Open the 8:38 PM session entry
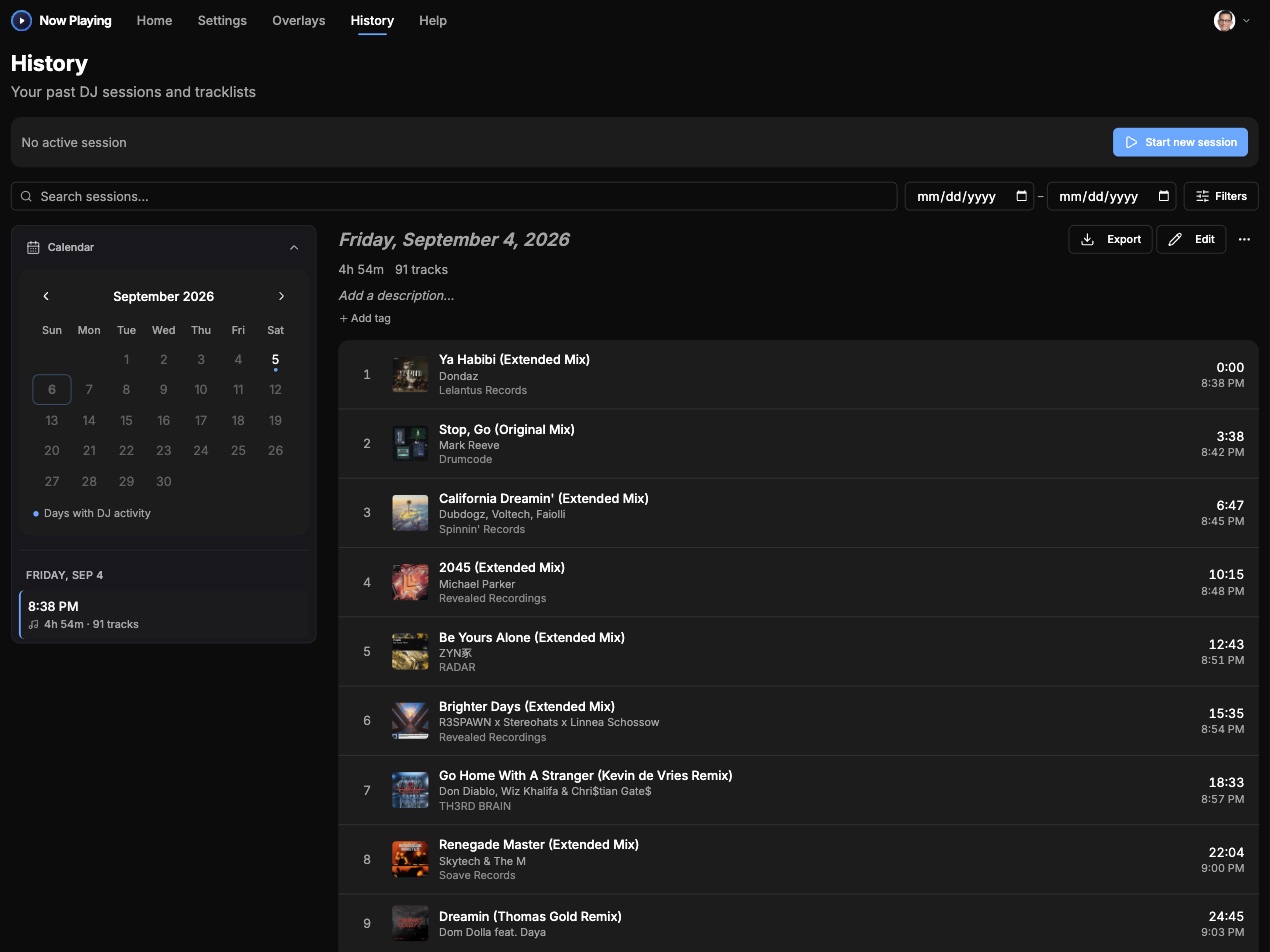Image resolution: width=1270 pixels, height=952 pixels. tap(164, 614)
